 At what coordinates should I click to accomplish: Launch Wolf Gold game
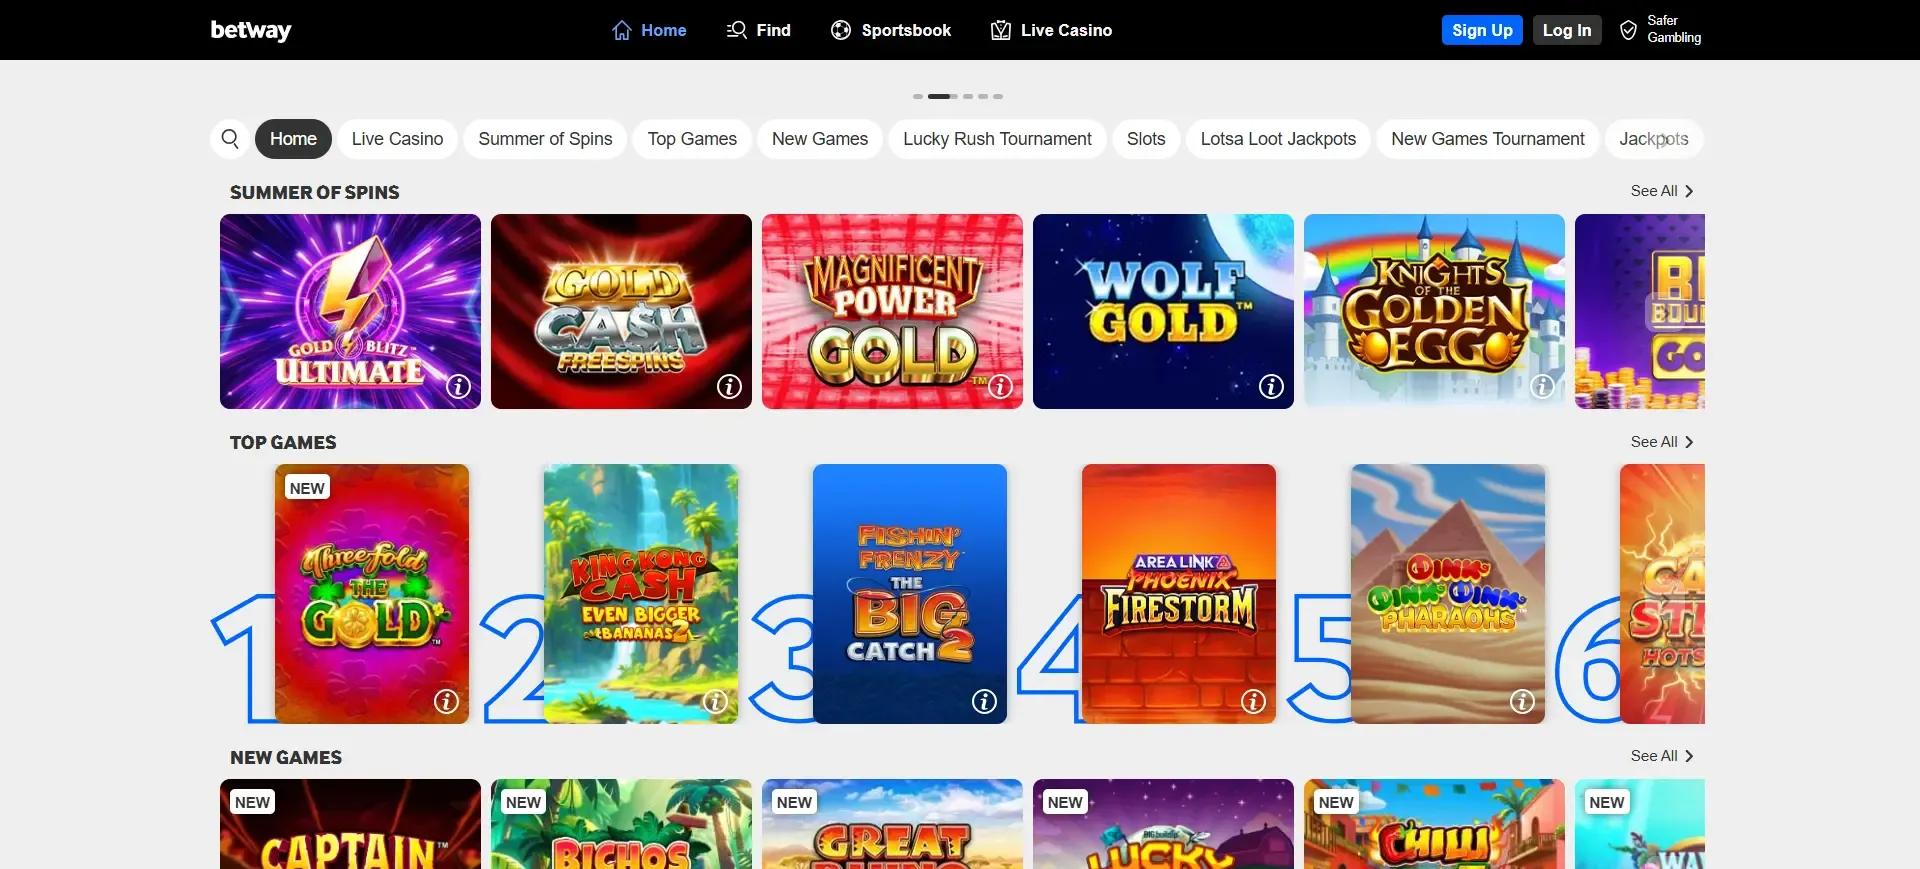(1163, 311)
